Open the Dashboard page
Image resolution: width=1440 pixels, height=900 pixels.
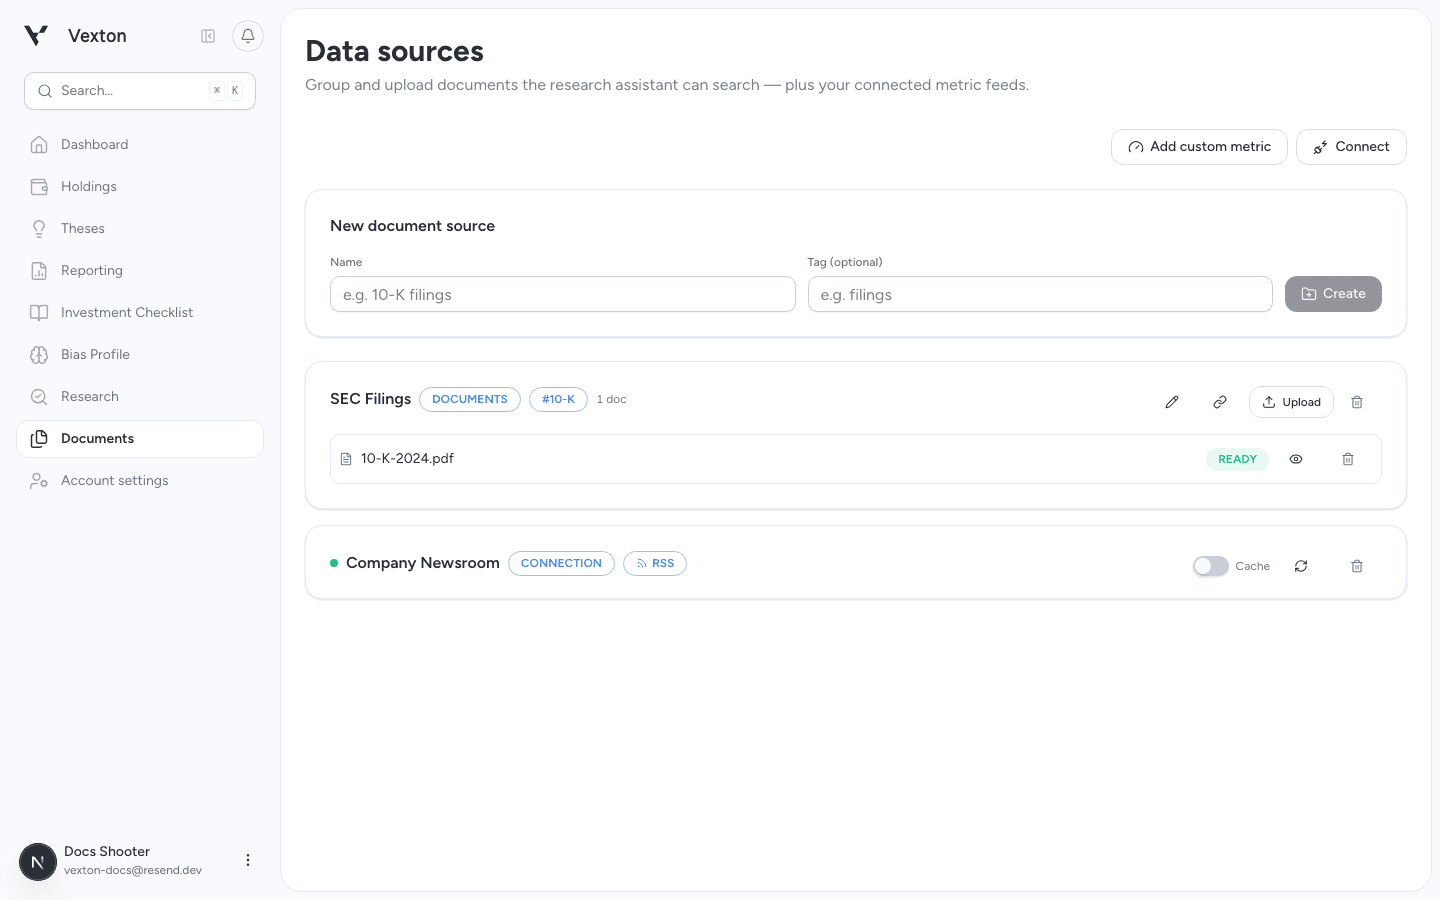click(x=140, y=145)
